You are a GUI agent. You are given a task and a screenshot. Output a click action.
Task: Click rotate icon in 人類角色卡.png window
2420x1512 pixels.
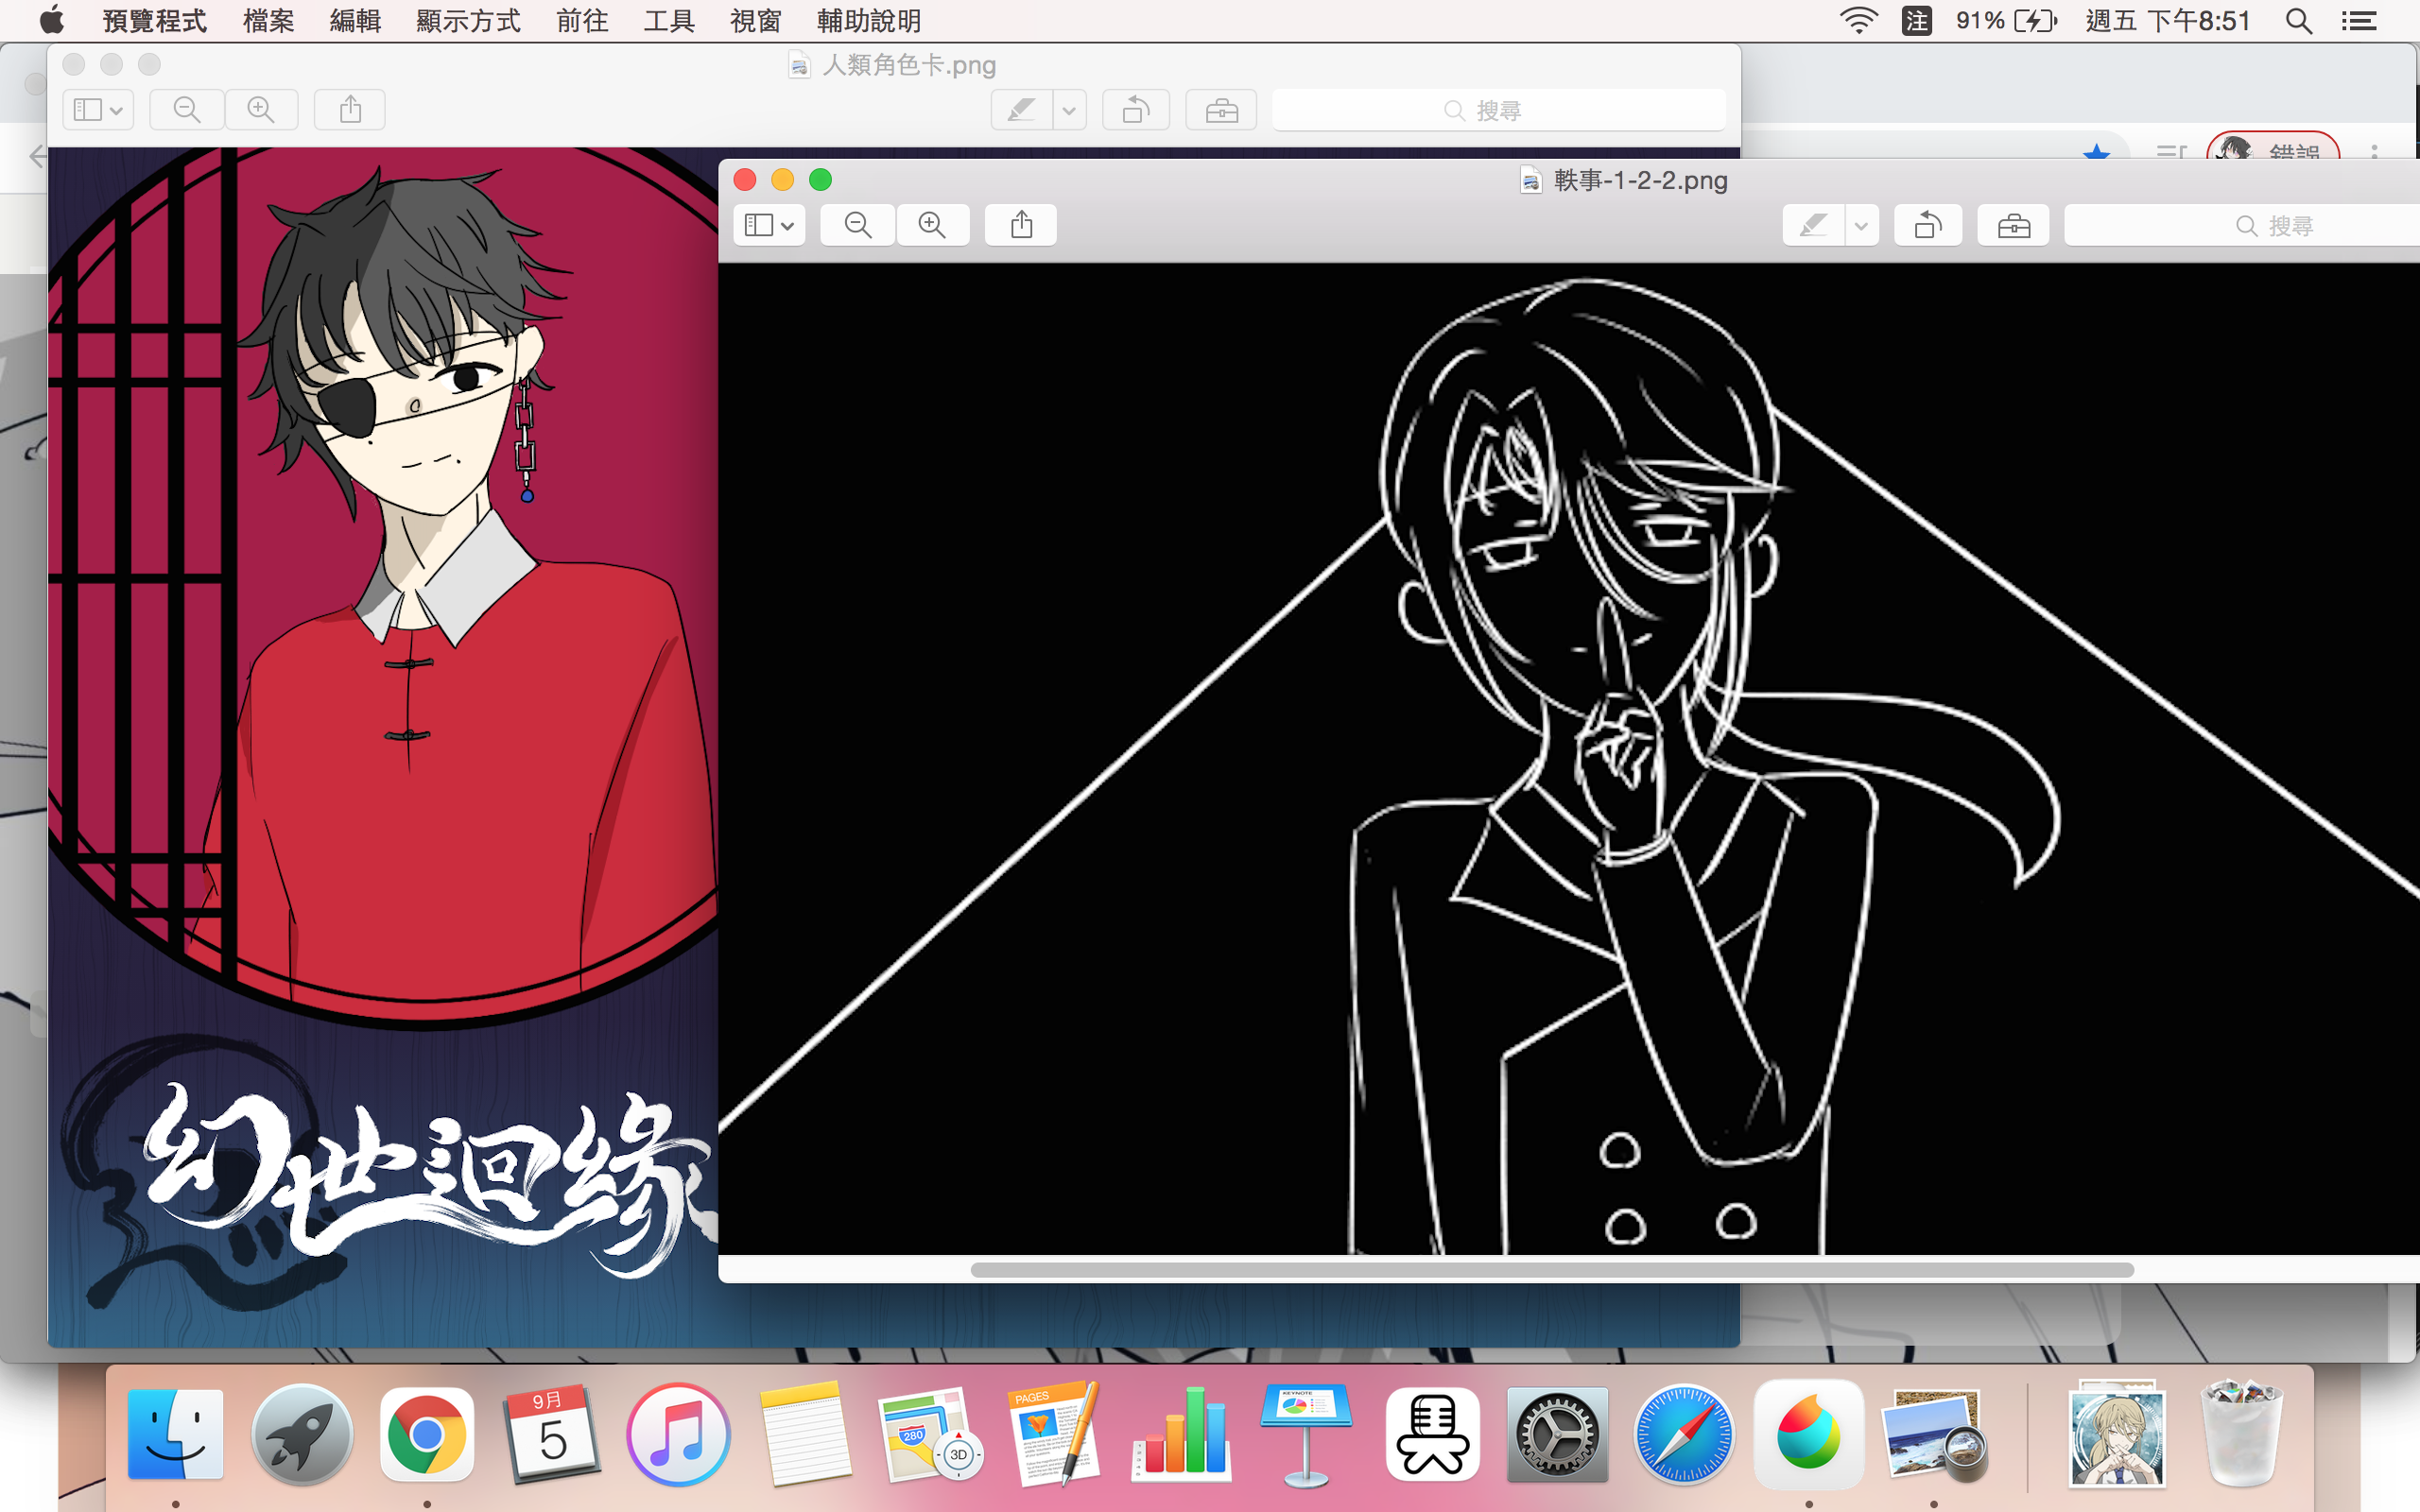pos(1135,110)
